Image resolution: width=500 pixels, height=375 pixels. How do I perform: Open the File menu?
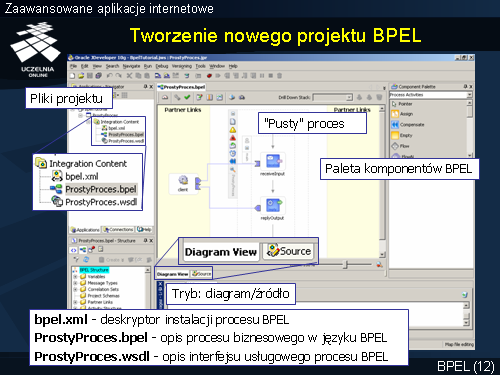point(73,66)
